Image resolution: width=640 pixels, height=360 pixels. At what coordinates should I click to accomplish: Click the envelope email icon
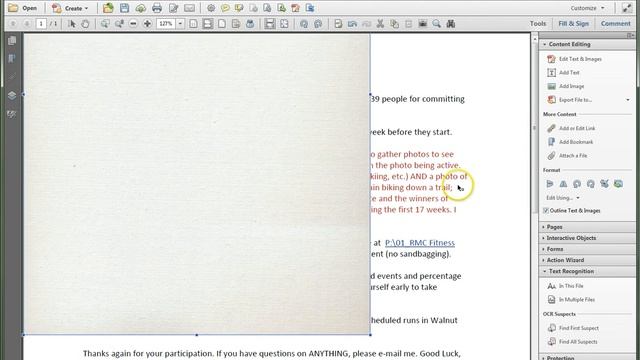point(189,8)
